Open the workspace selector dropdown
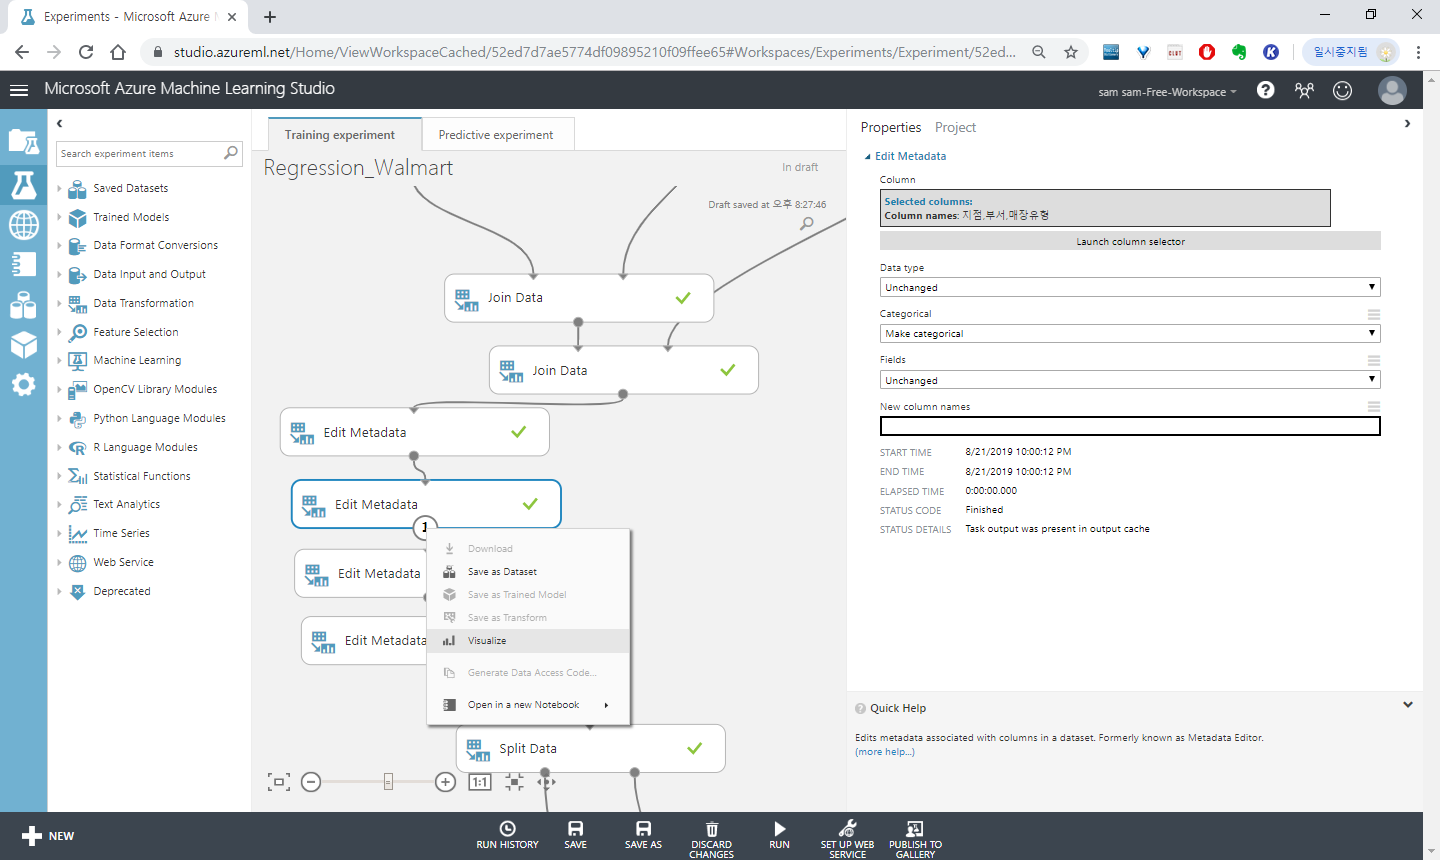The image size is (1440, 860). [1167, 92]
